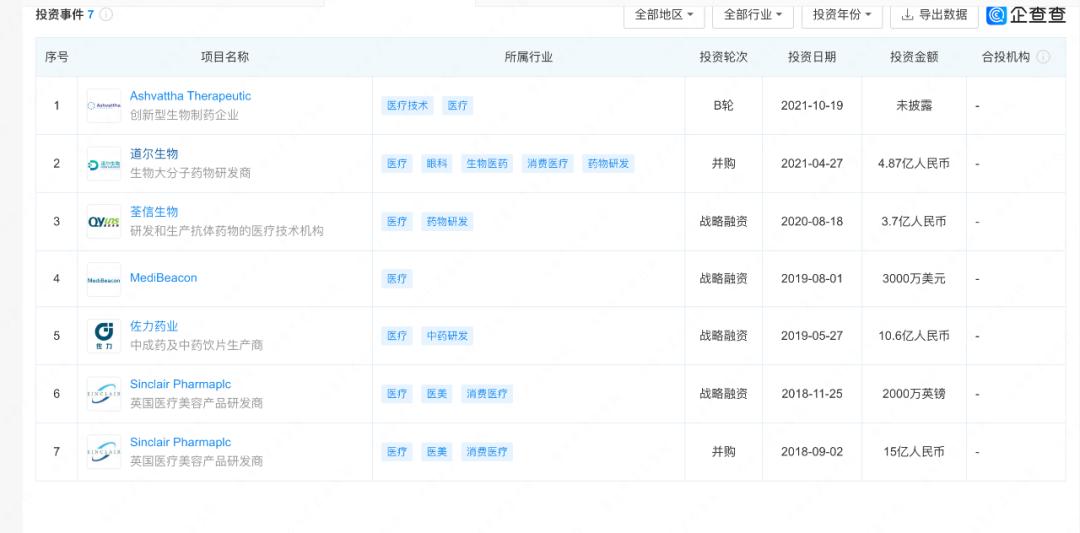Open the MediBeacon project link
Screen dimensions: 1080x533
tap(163, 278)
